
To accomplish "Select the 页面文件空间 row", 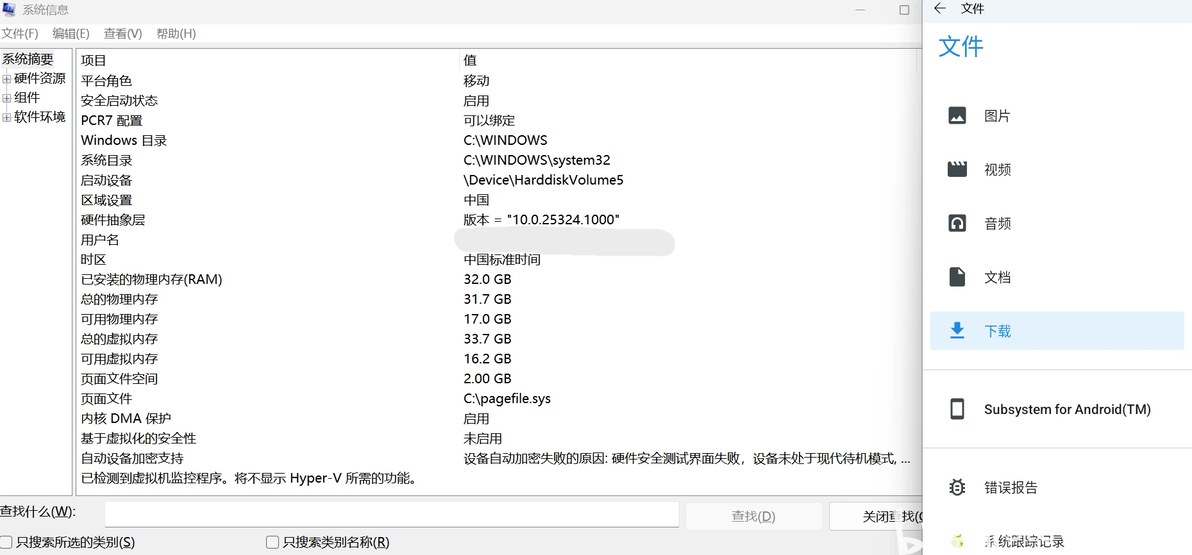I will tap(497, 378).
